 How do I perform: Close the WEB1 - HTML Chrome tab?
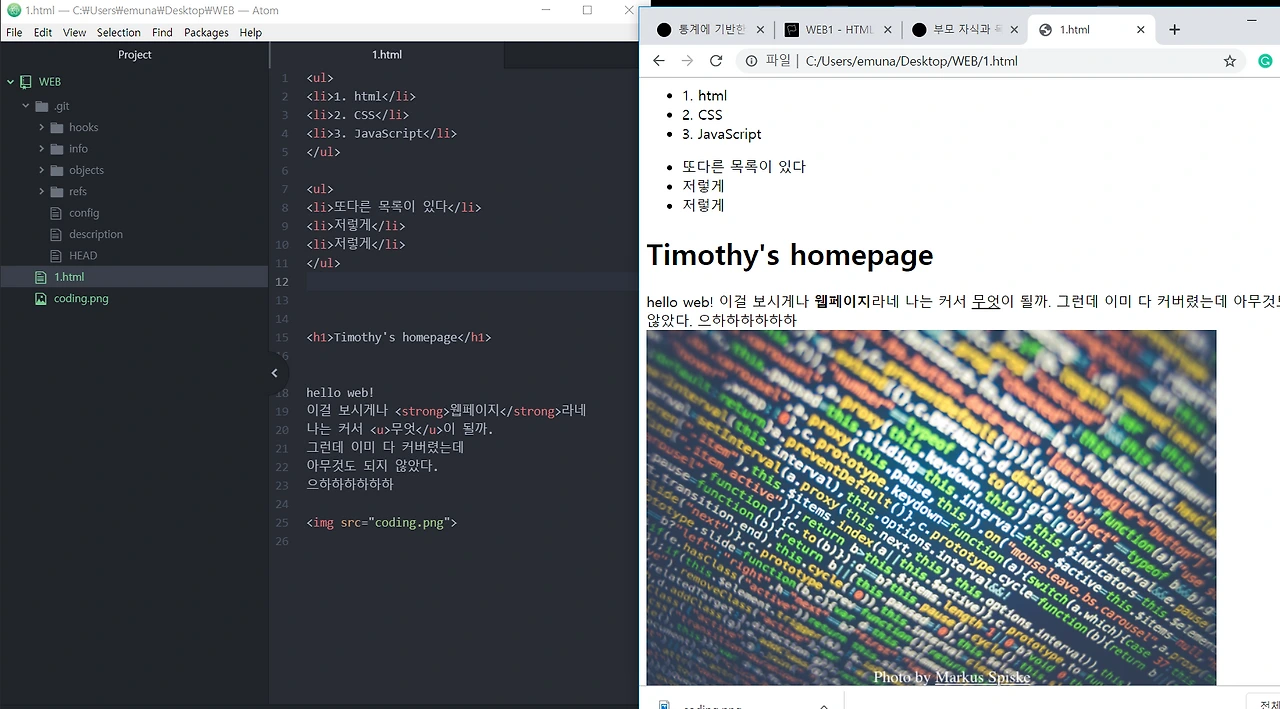tap(886, 30)
